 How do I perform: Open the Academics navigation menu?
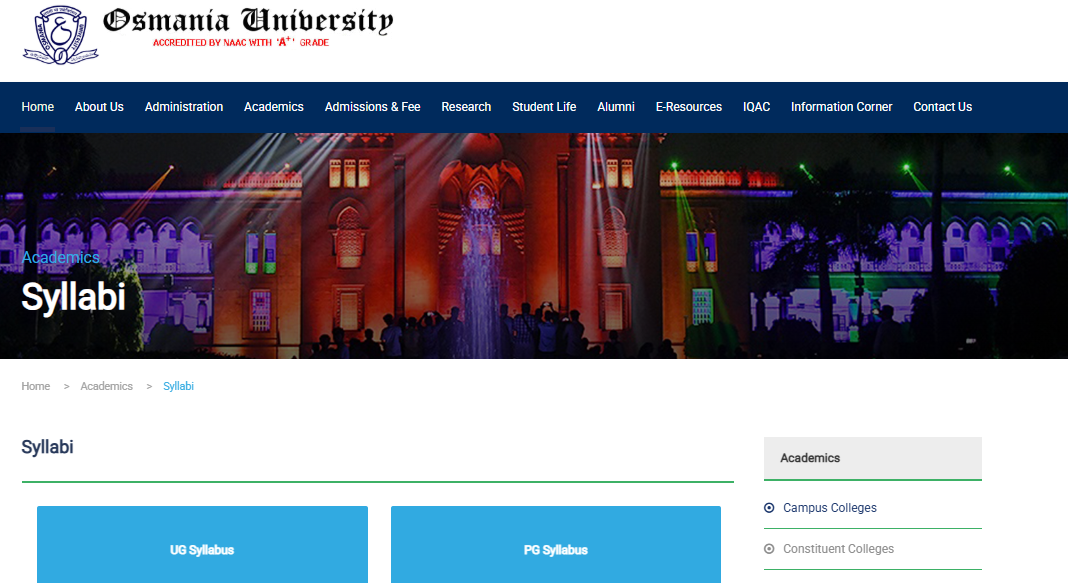(274, 107)
